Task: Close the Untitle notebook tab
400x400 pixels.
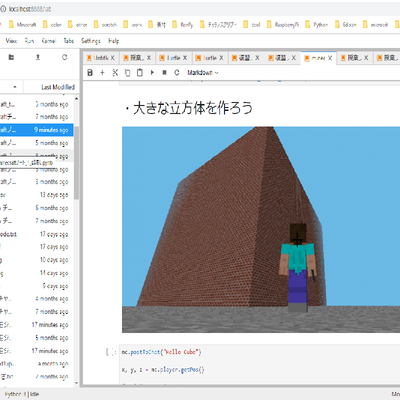Action: (x=113, y=58)
